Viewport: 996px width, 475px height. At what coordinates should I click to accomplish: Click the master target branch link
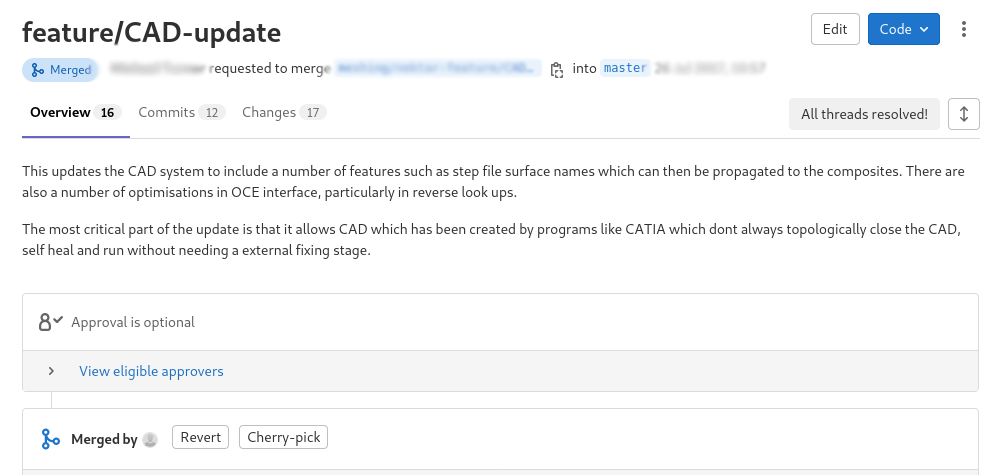(626, 69)
